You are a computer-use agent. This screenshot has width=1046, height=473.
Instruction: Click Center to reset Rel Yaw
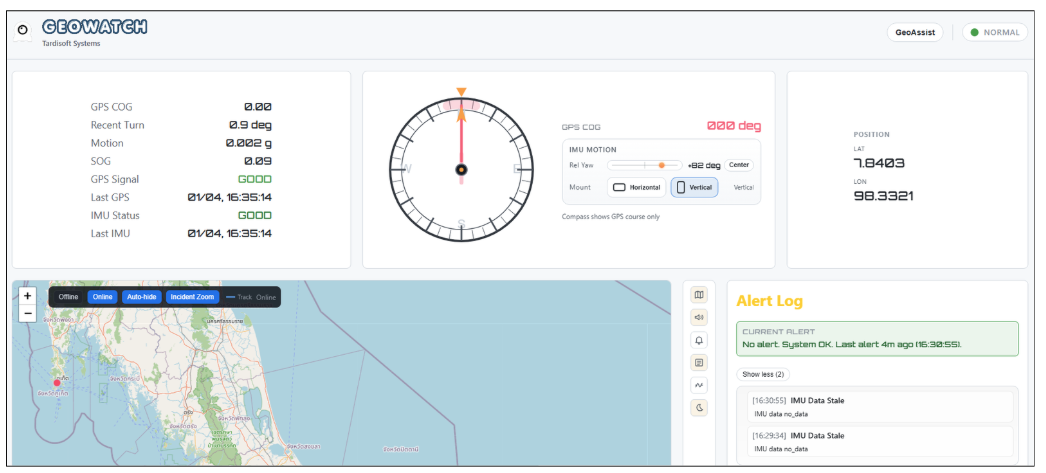738,165
